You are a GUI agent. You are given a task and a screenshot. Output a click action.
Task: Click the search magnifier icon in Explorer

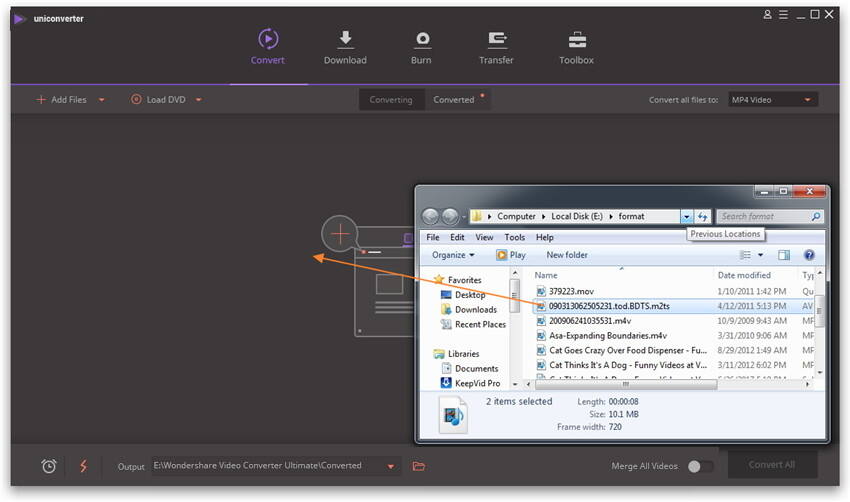click(816, 216)
